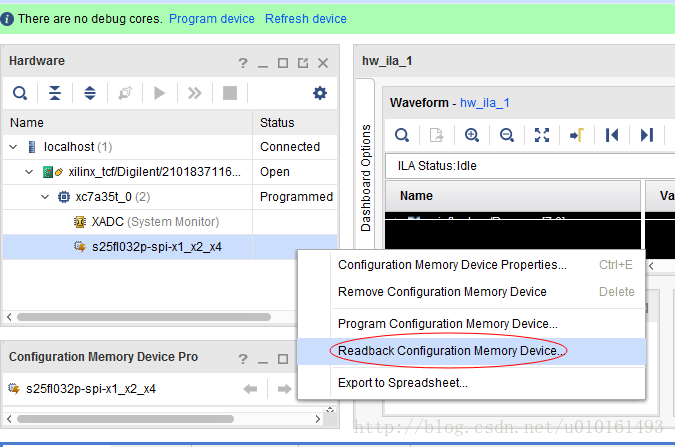The width and height of the screenshot is (675, 447).
Task: Click the Program device link
Action: click(x=211, y=19)
